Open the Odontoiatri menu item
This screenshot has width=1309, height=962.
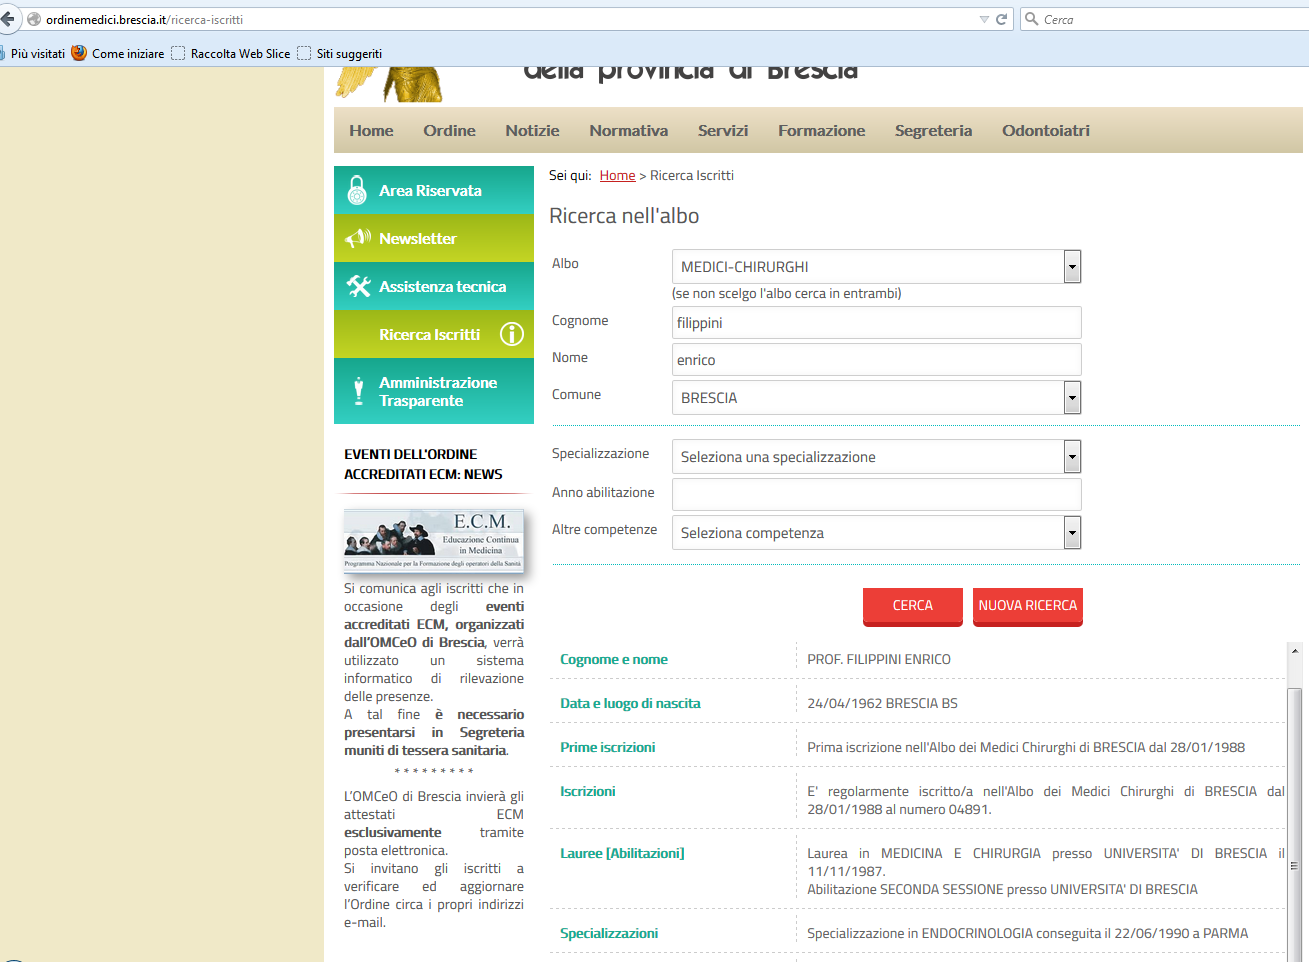(x=1046, y=130)
